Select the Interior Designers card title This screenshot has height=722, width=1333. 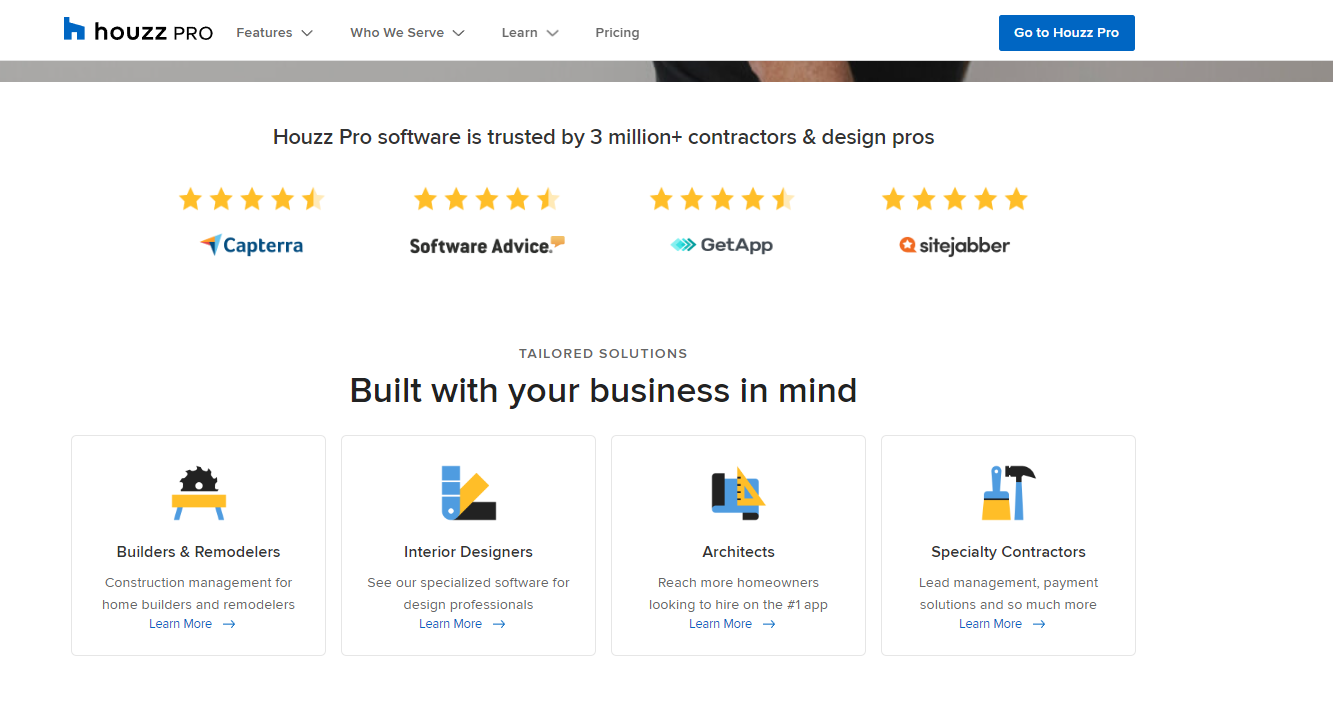click(x=468, y=552)
